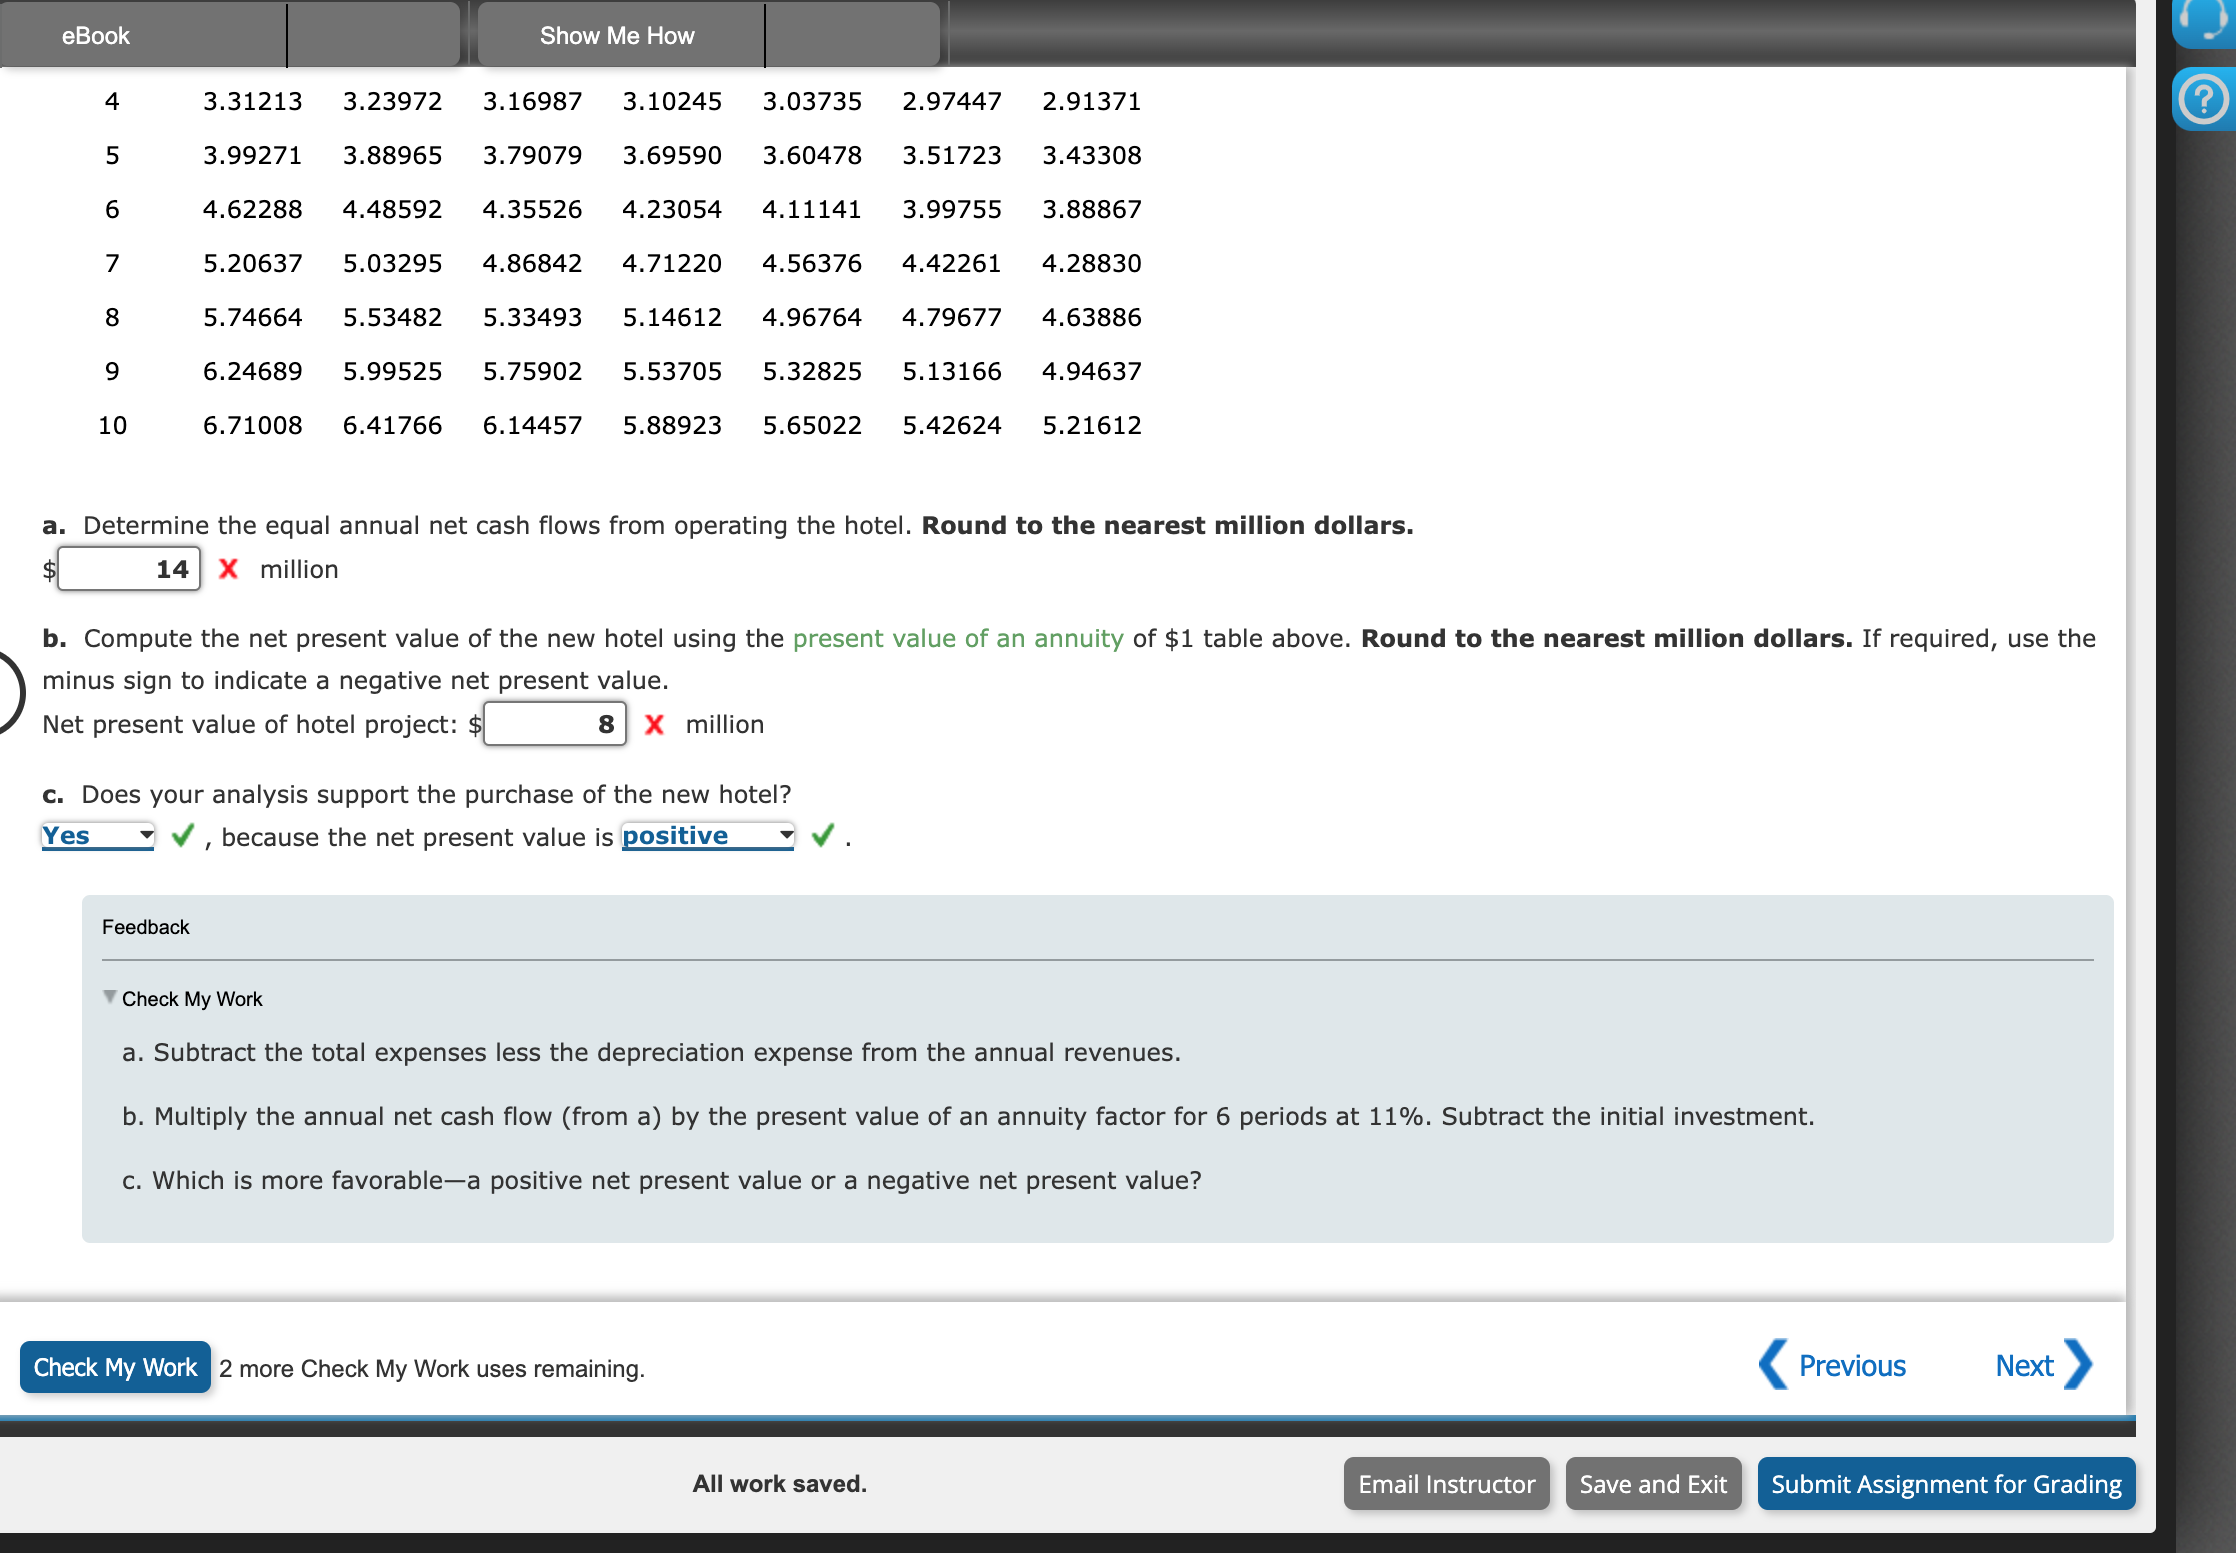
Task: Click the green checkmark next to Yes
Action: [x=182, y=836]
